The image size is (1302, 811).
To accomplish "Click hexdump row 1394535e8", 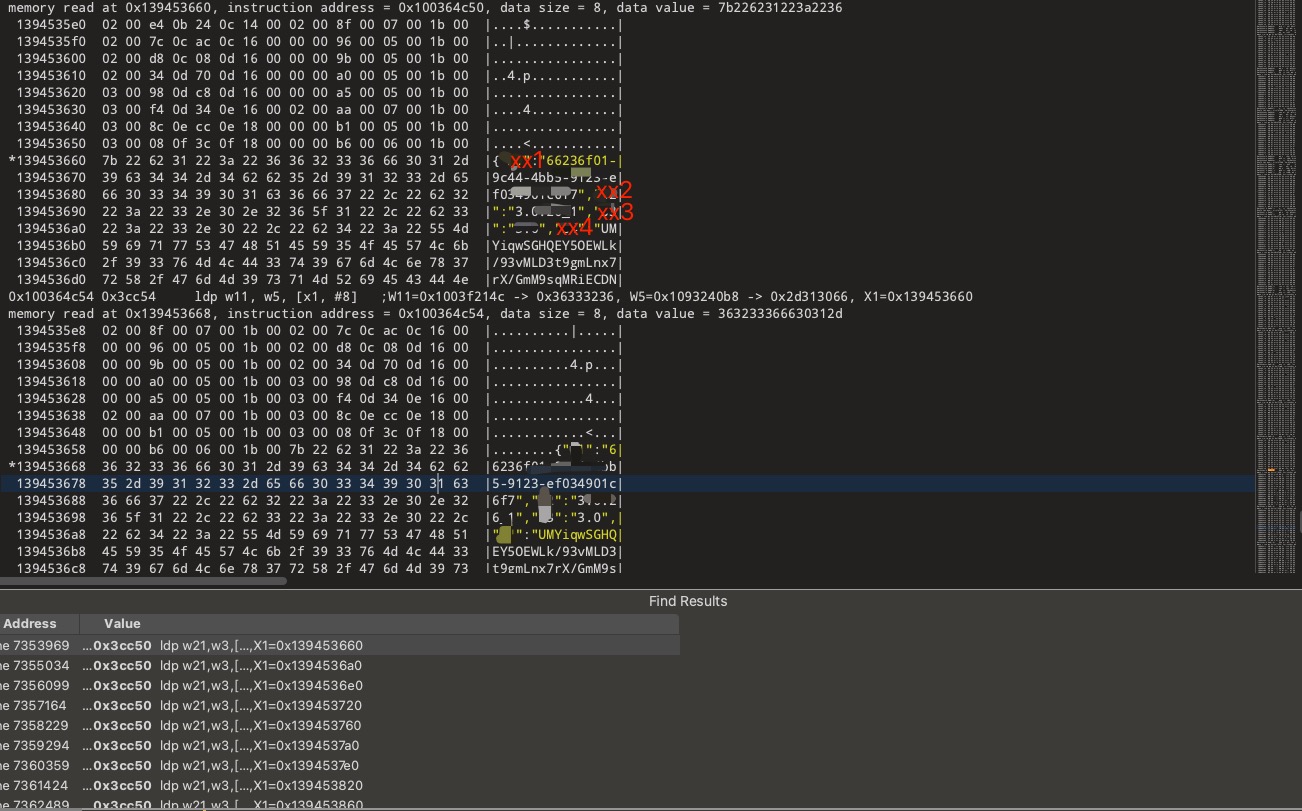I will point(319,331).
